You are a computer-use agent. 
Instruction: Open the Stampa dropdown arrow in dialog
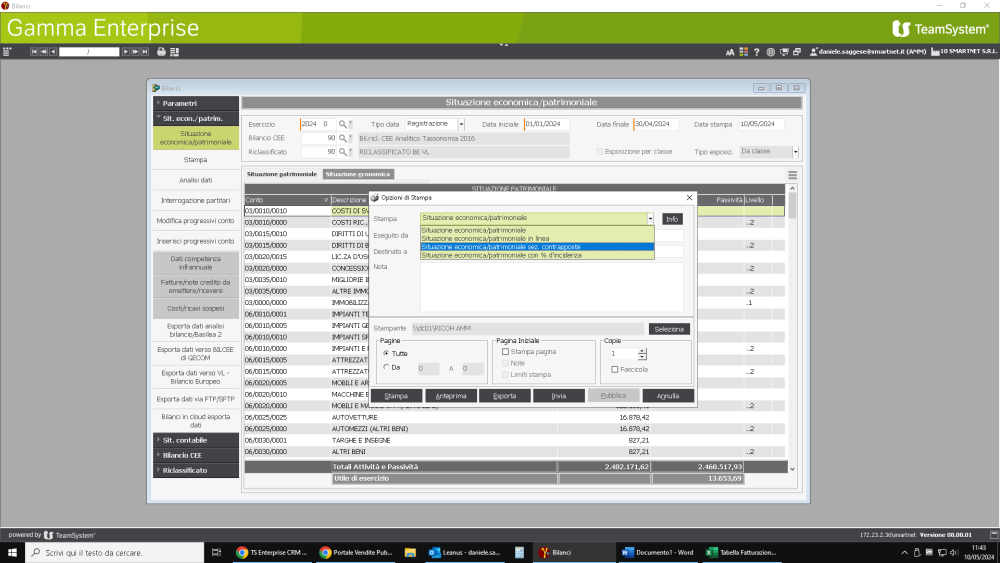(650, 219)
